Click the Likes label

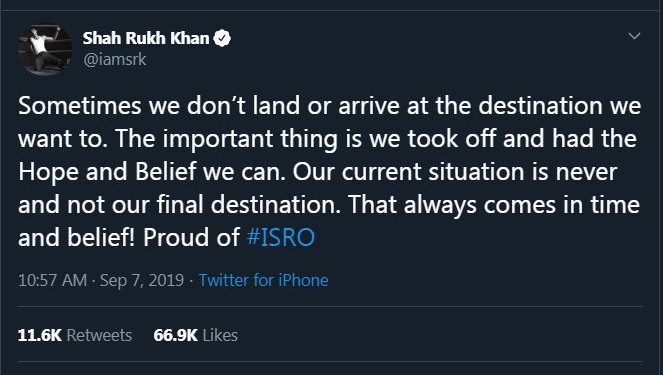[220, 335]
